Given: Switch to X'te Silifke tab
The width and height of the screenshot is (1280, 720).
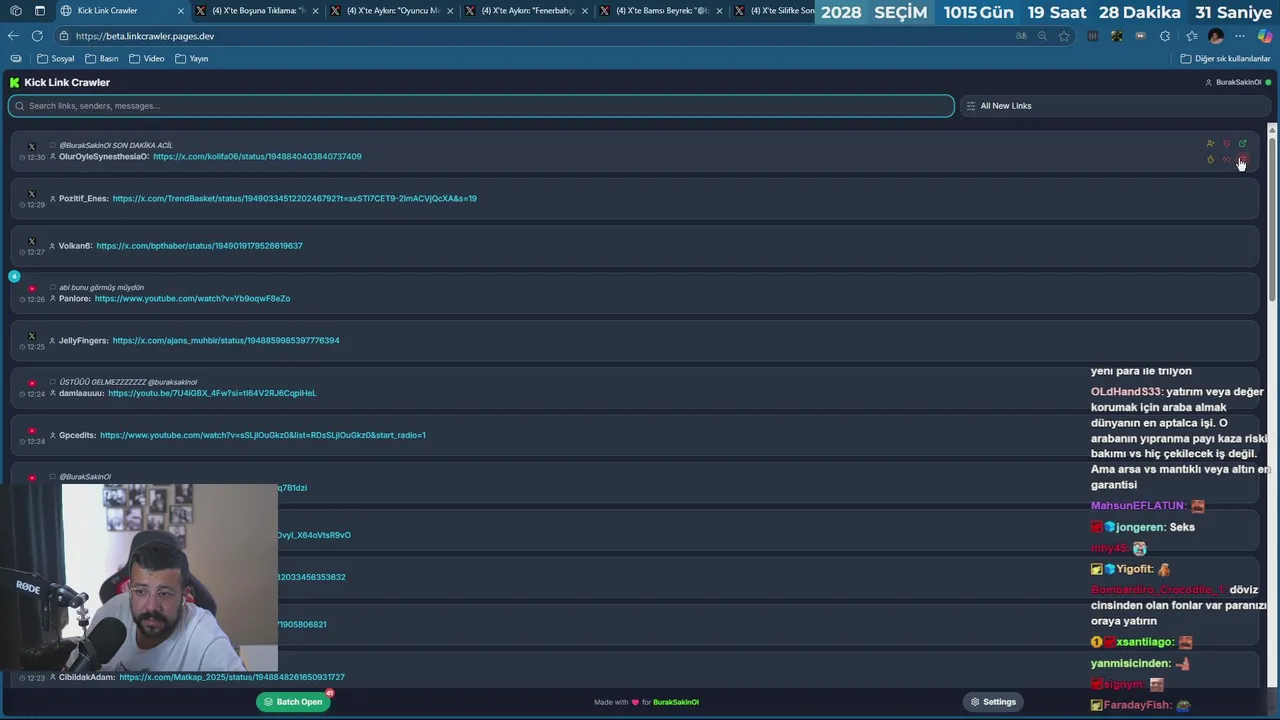Looking at the screenshot, I should click(775, 11).
